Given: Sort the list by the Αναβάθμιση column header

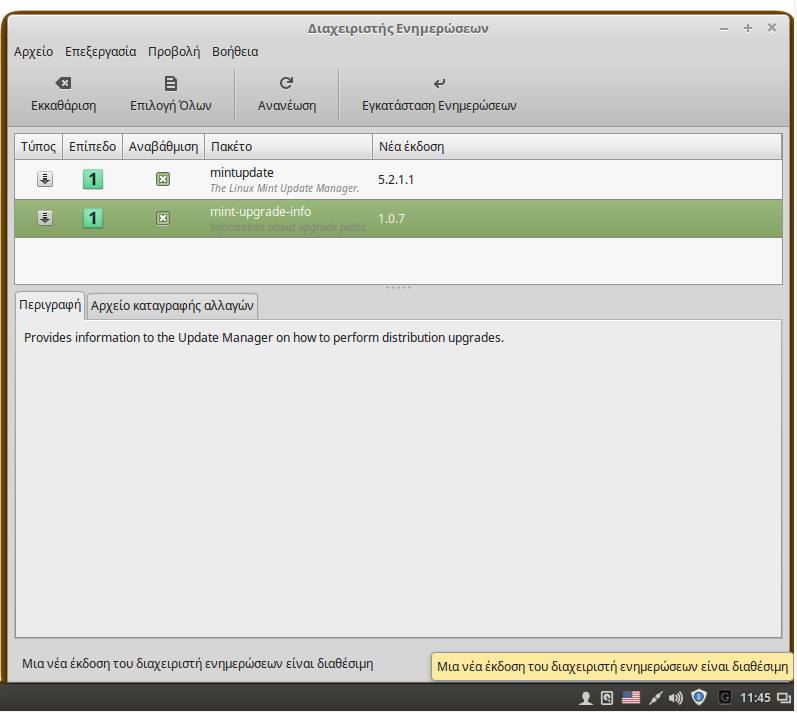Looking at the screenshot, I should coord(163,146).
